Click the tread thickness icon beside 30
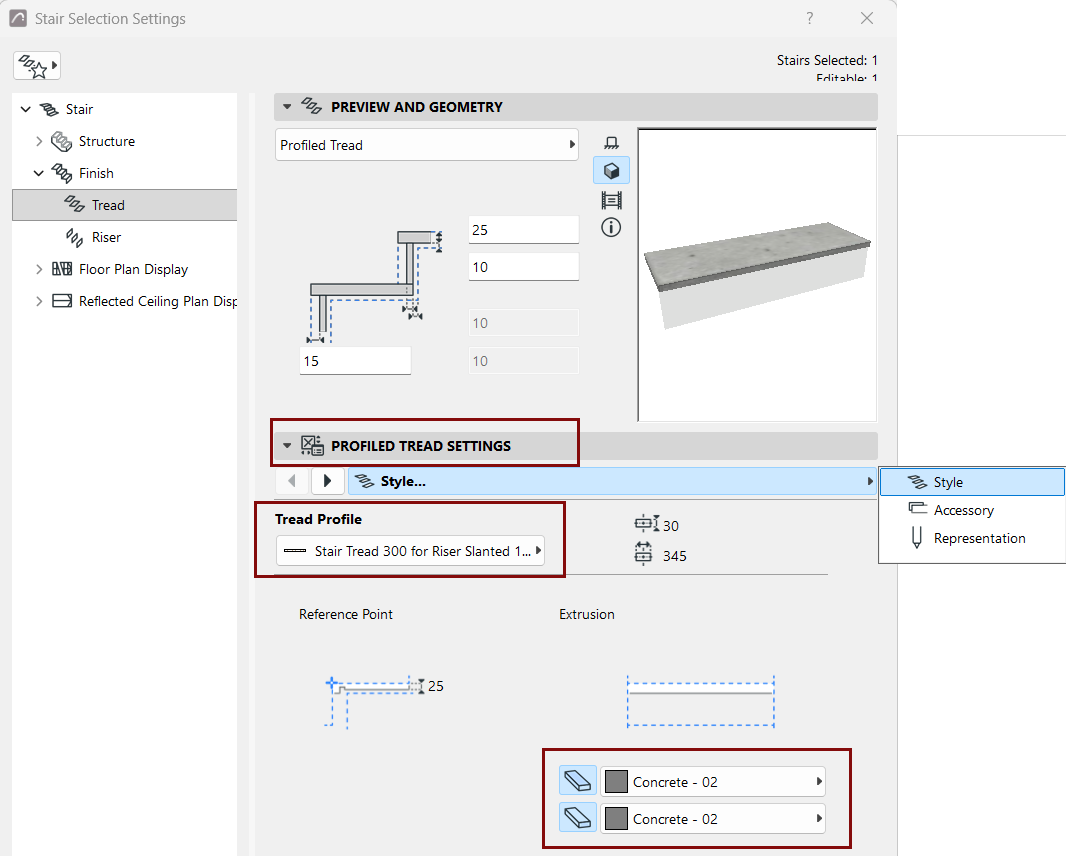This screenshot has width=1066, height=856. point(647,524)
